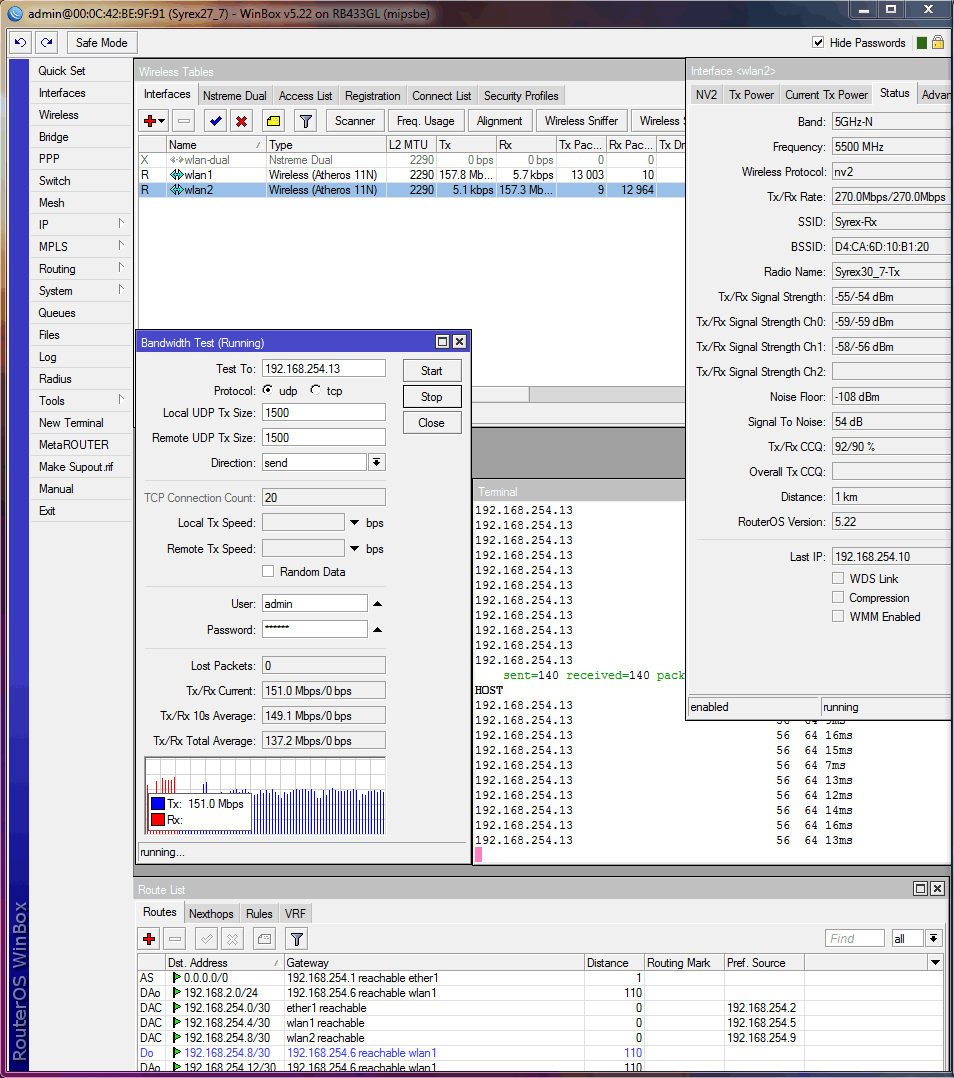Image resolution: width=954 pixels, height=1078 pixels.
Task: Click the Safe Mode button
Action: pos(102,43)
